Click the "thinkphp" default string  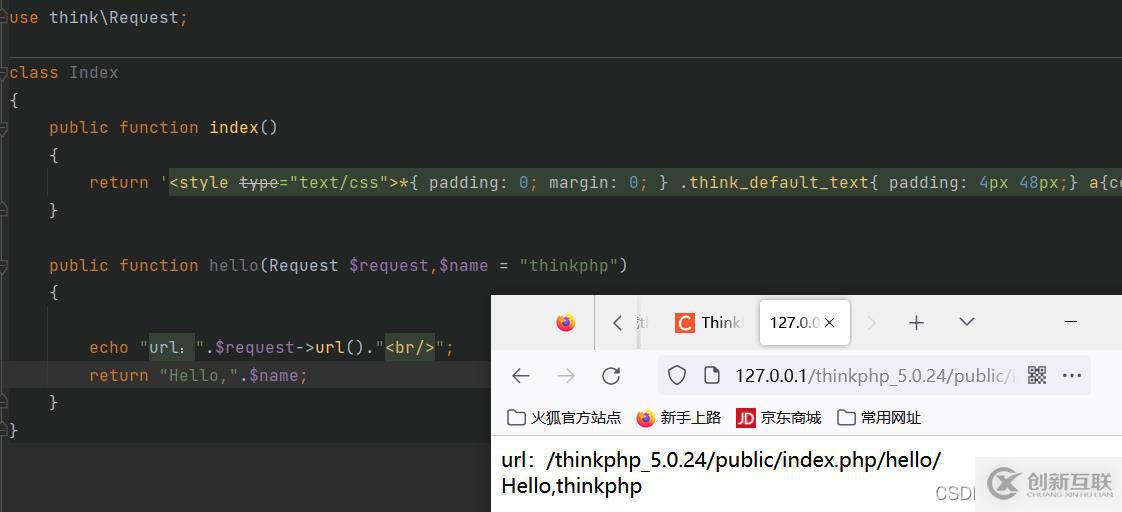click(x=568, y=265)
